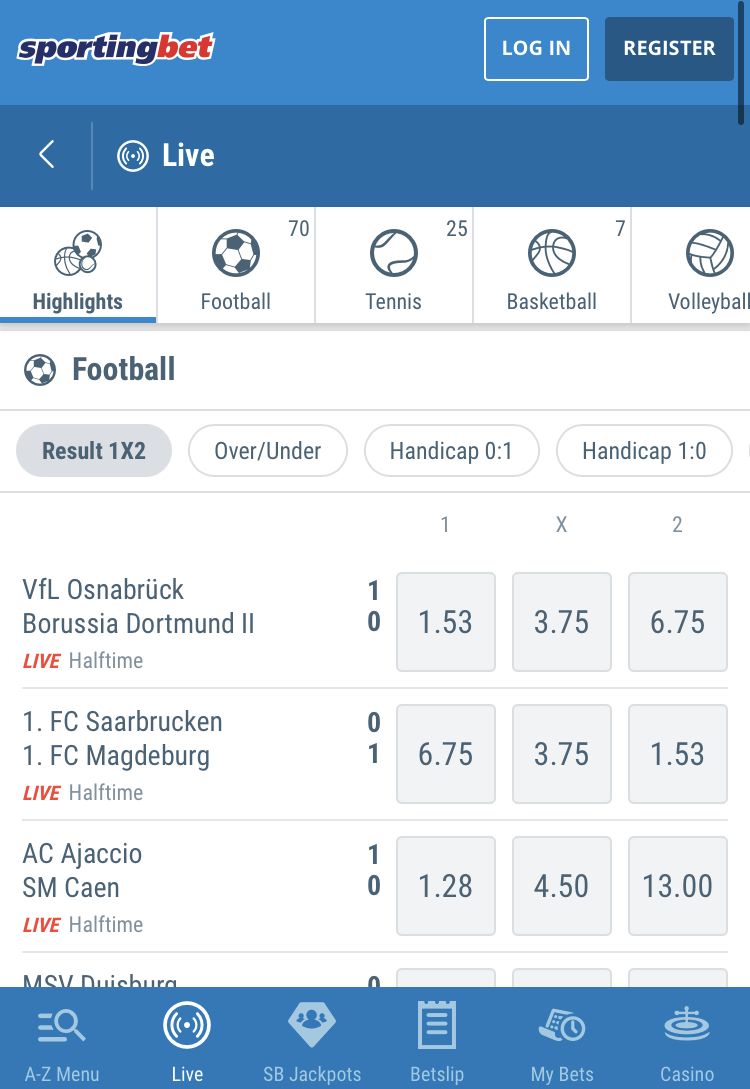Pick 1.53 odds for VfL Osnabrück win
Viewport: 750px width, 1089px height.
point(446,622)
